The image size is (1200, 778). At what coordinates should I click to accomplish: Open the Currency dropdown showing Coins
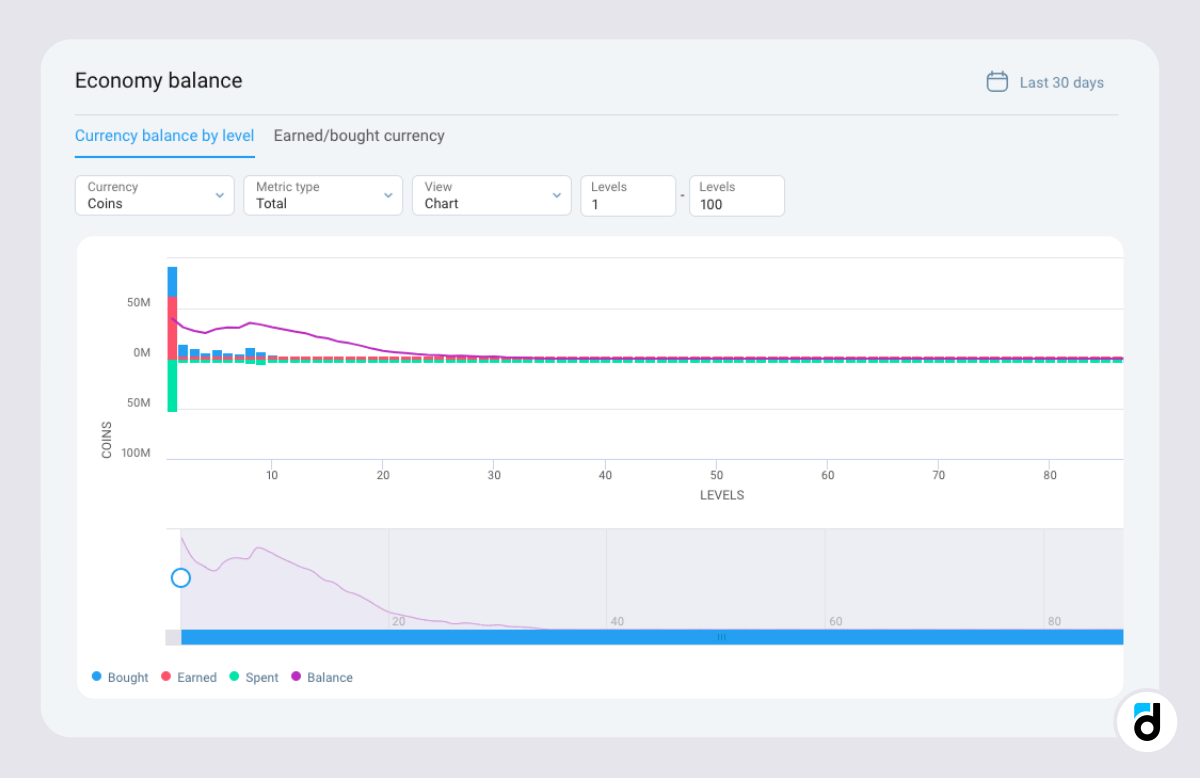[x=155, y=196]
